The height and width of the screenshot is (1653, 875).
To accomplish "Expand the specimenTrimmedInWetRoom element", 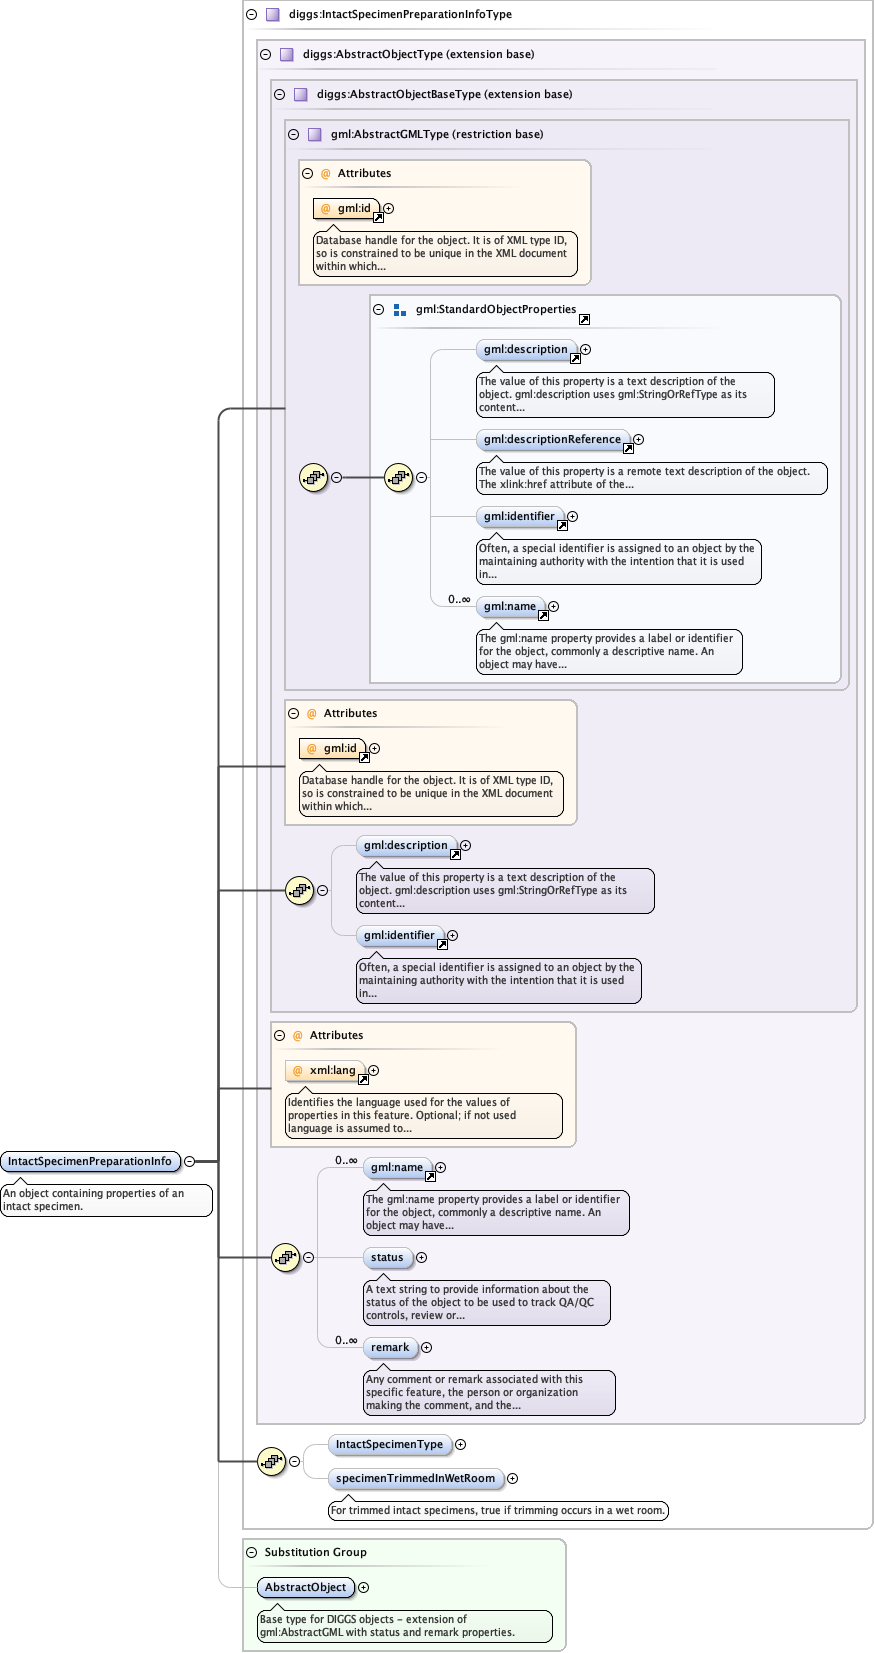I will coord(512,1478).
